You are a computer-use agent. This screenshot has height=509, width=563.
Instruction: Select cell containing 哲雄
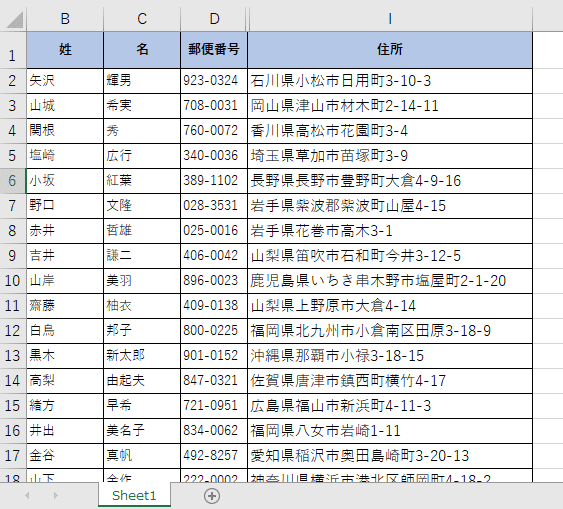(x=142, y=231)
